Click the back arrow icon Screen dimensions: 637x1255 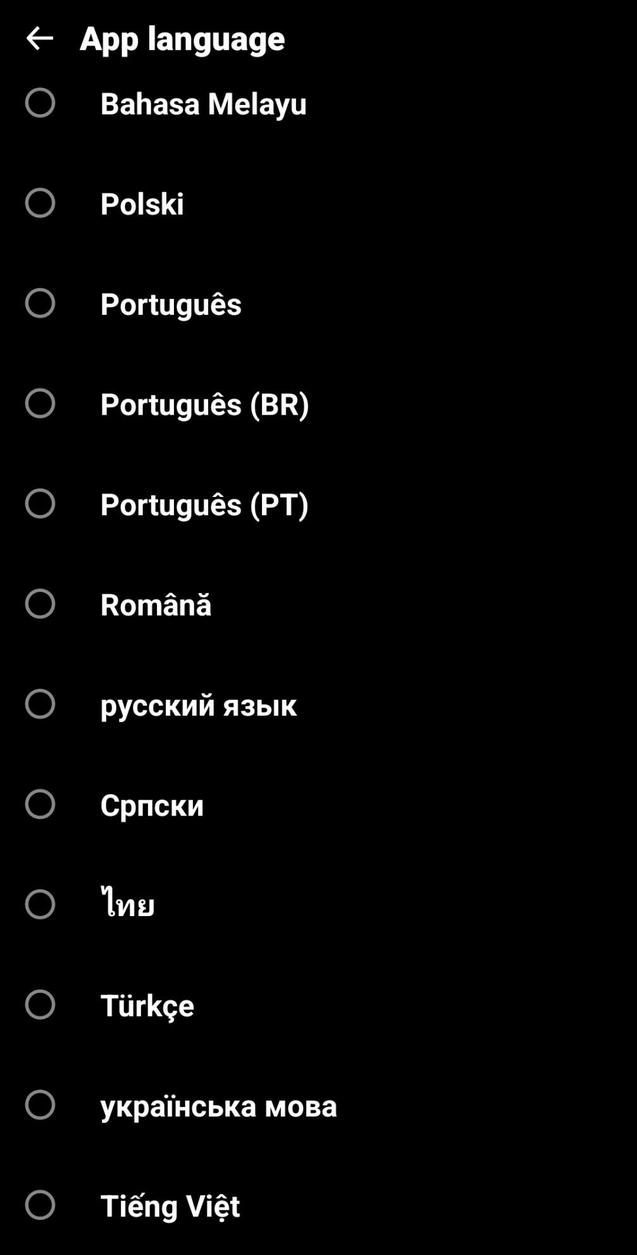(39, 38)
